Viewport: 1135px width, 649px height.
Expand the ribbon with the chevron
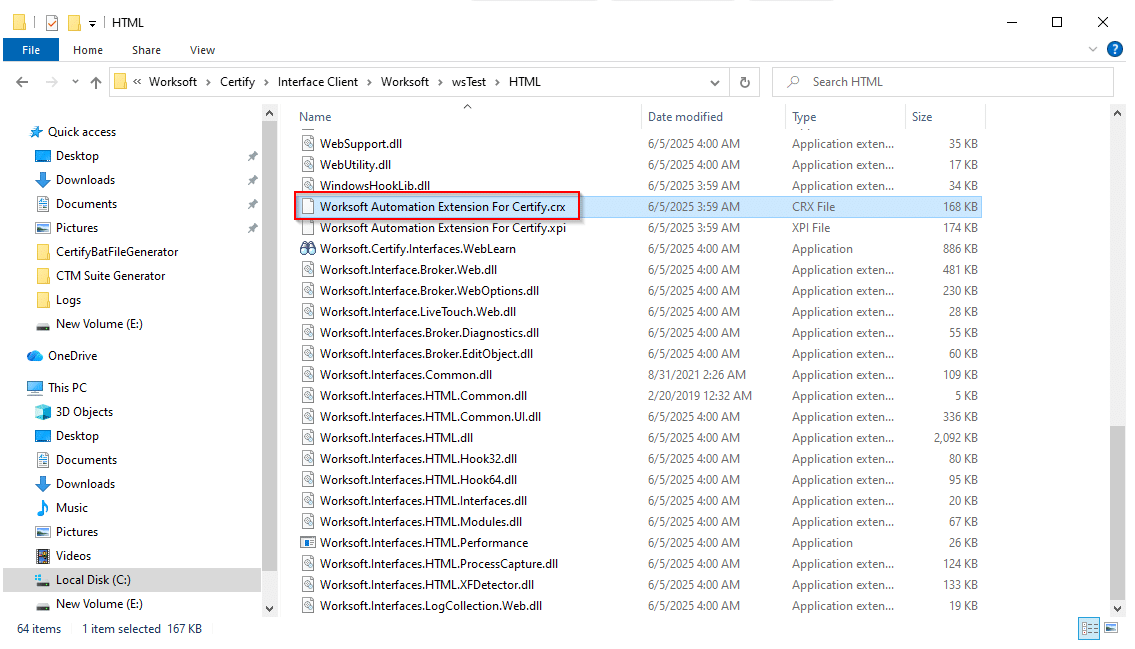pos(1092,49)
